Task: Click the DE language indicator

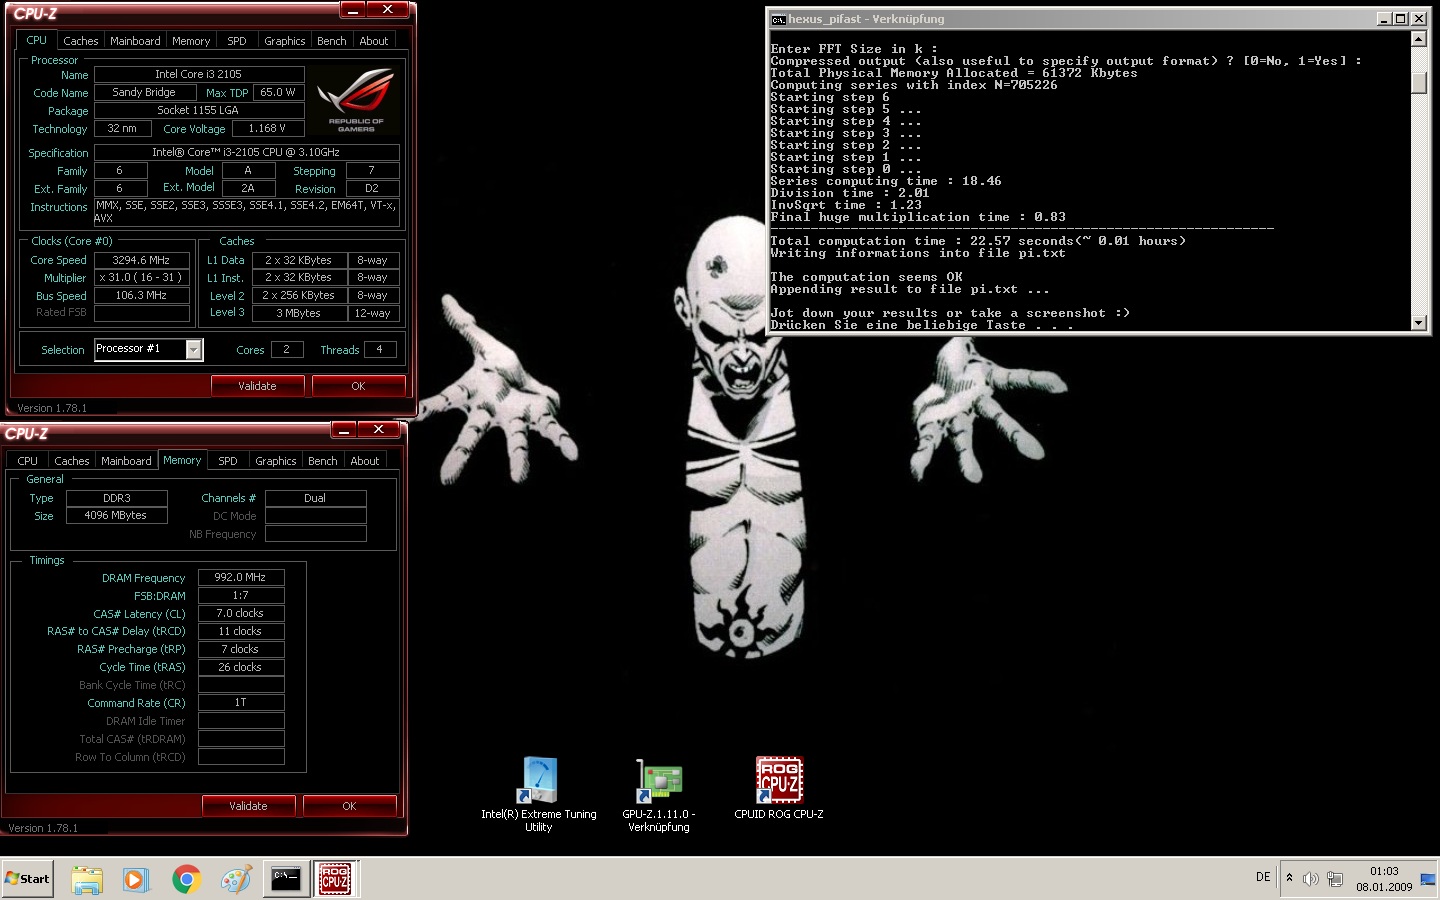Action: click(x=1263, y=877)
